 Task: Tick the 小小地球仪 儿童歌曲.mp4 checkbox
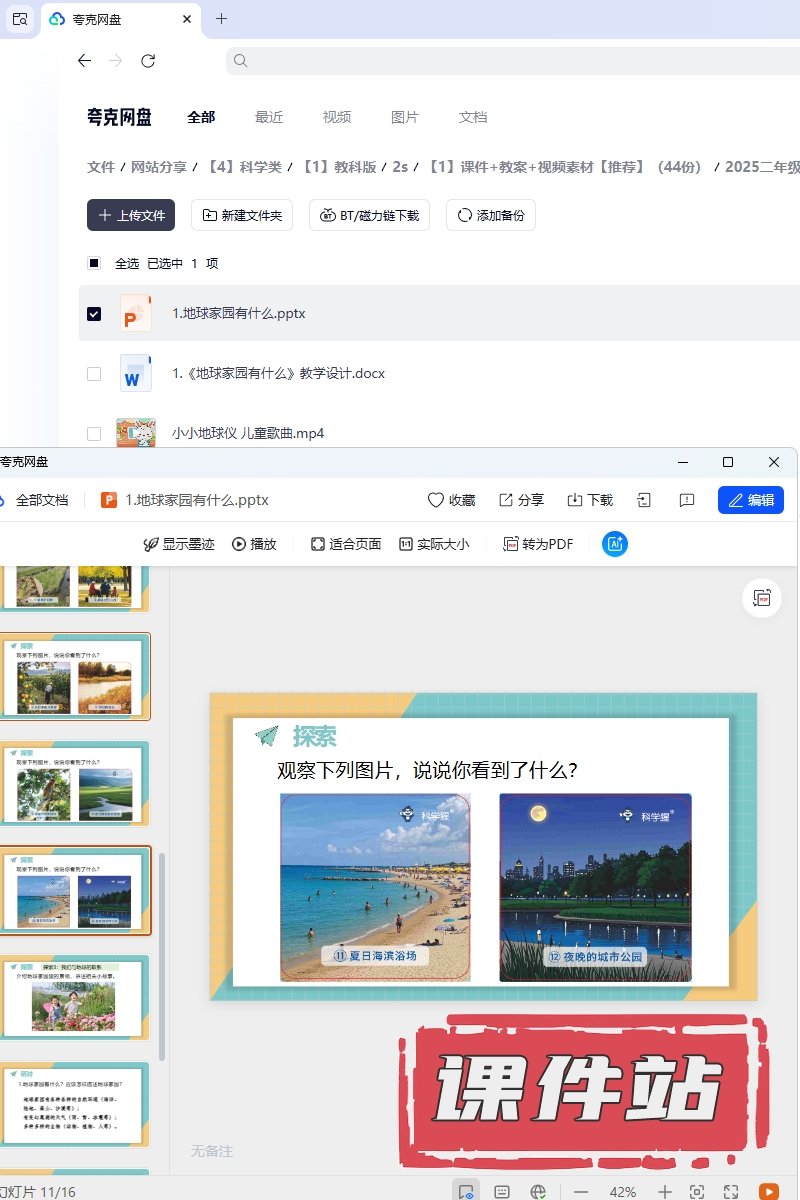click(x=94, y=434)
